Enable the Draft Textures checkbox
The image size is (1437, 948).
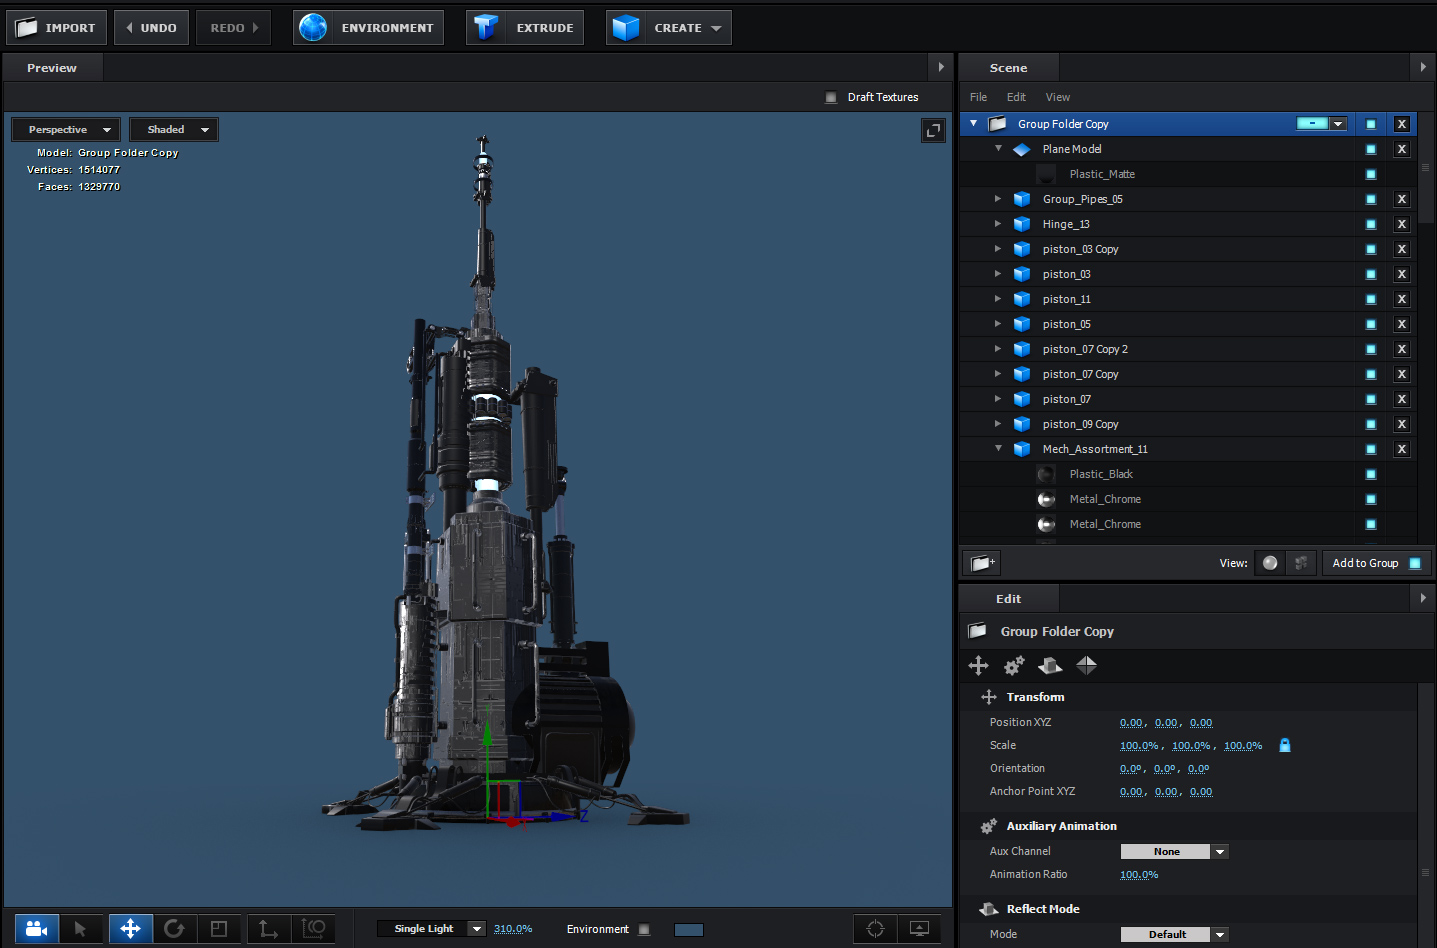click(x=831, y=97)
